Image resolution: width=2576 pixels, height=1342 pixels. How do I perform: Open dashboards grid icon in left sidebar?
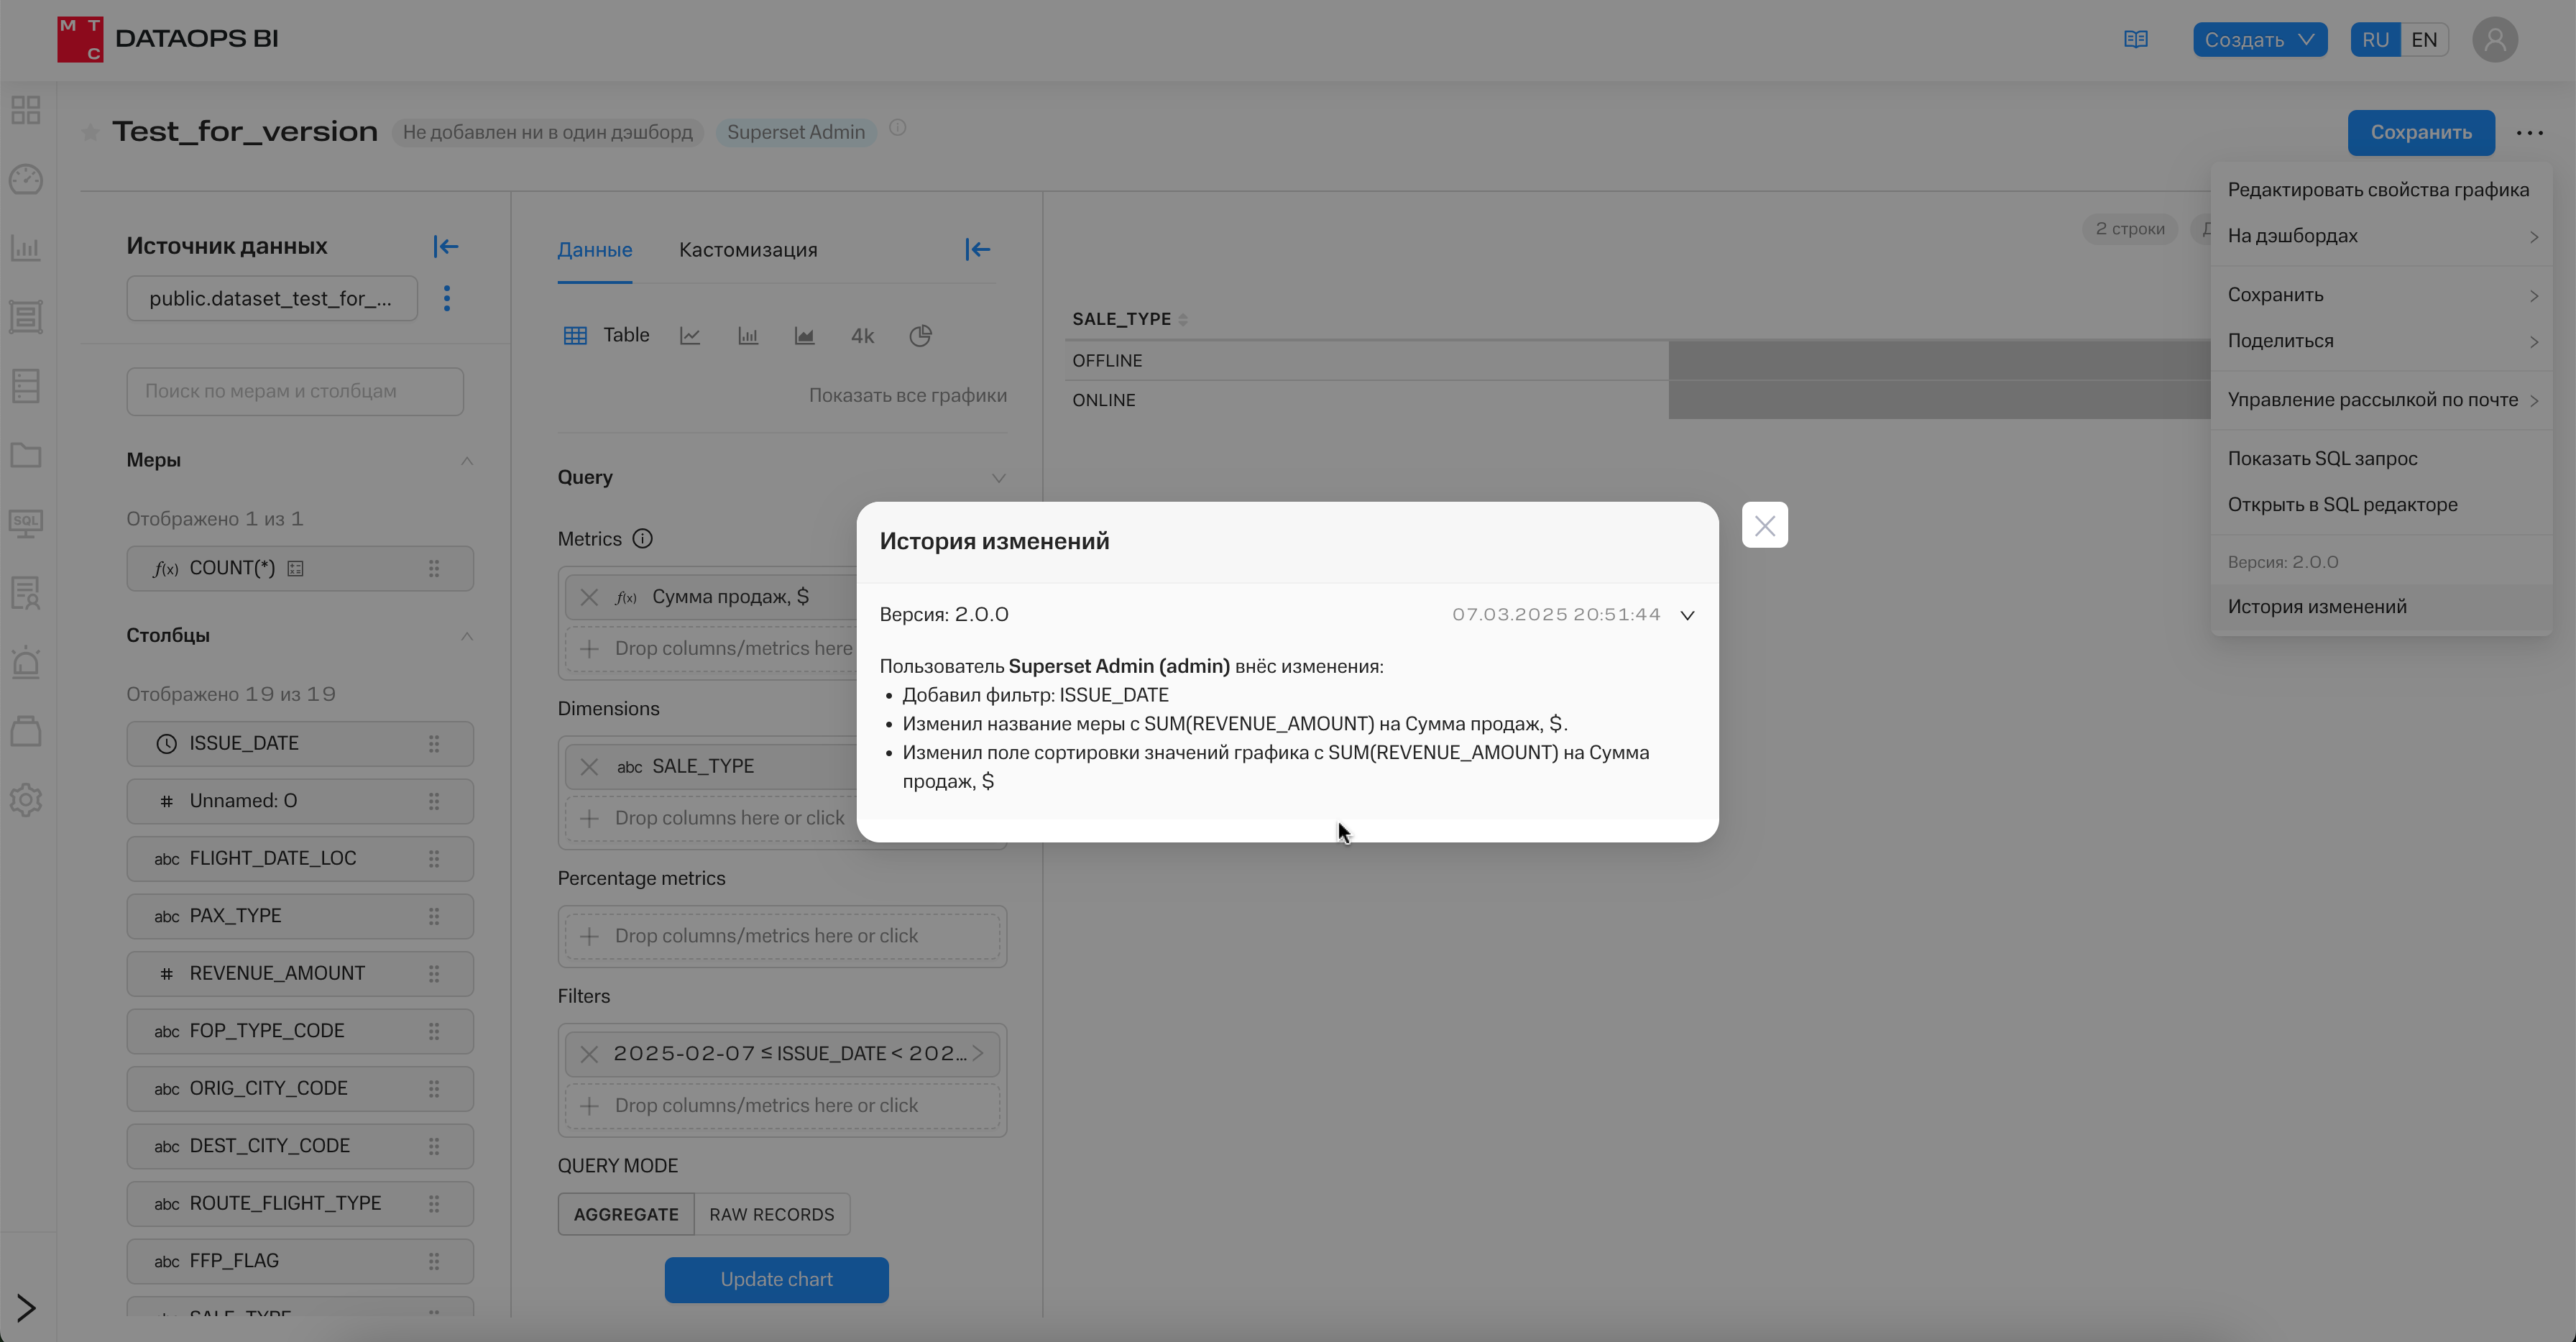click(26, 110)
